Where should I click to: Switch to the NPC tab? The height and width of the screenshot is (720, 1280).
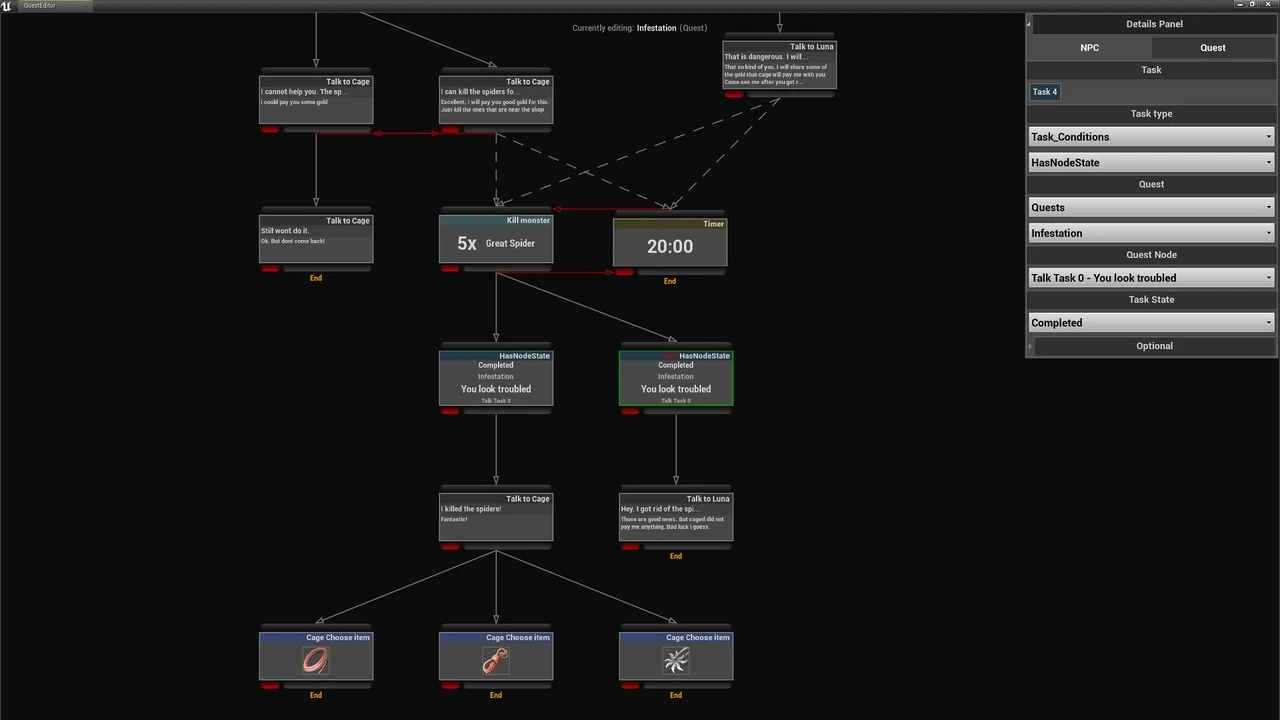coord(1089,48)
